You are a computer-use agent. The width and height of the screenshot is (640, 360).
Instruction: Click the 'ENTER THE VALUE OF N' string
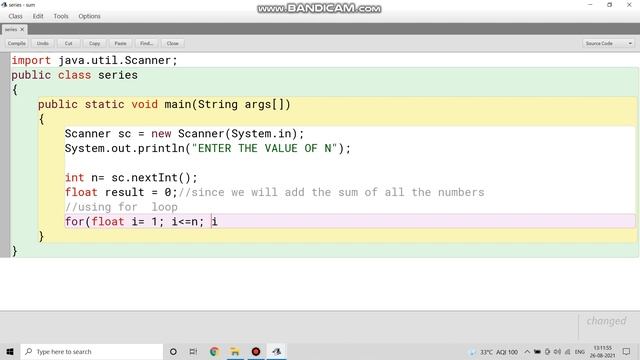(x=264, y=148)
